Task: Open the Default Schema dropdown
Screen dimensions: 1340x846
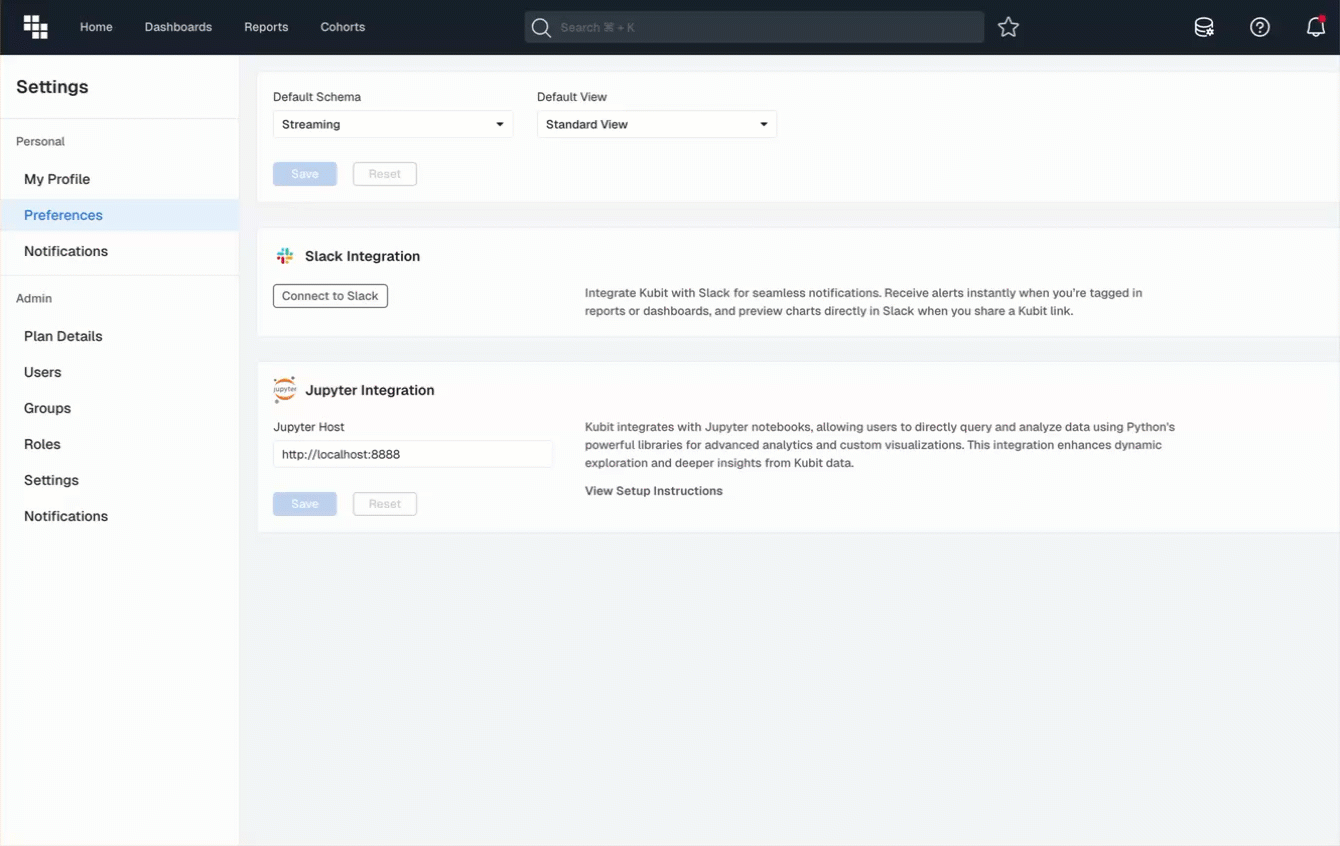Action: (393, 124)
